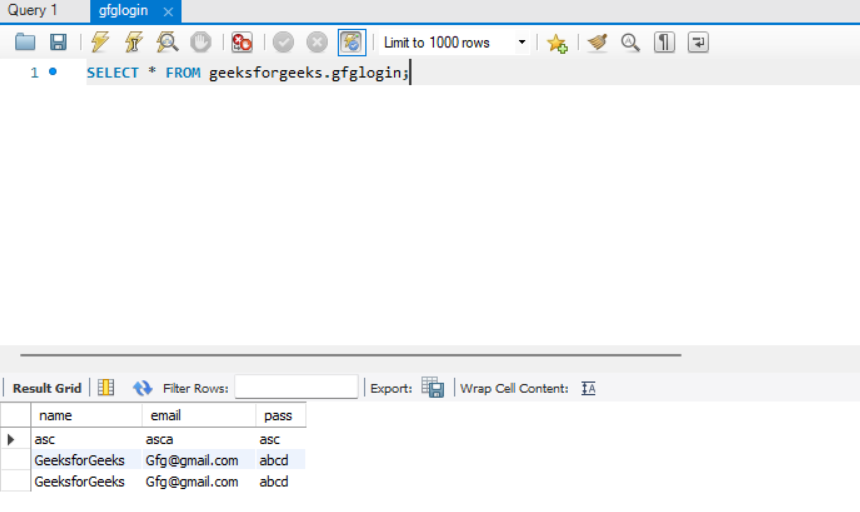Viewport: 860px width, 512px height.
Task: Toggle invisible characters with the pilcrow icon
Action: (664, 42)
